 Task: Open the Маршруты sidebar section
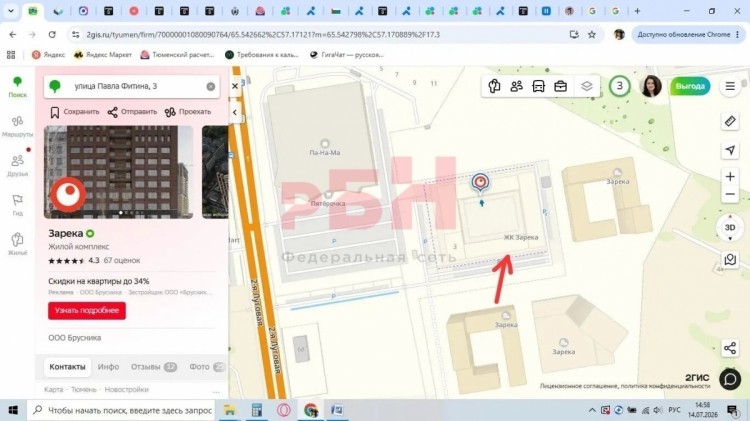pyautogui.click(x=18, y=127)
